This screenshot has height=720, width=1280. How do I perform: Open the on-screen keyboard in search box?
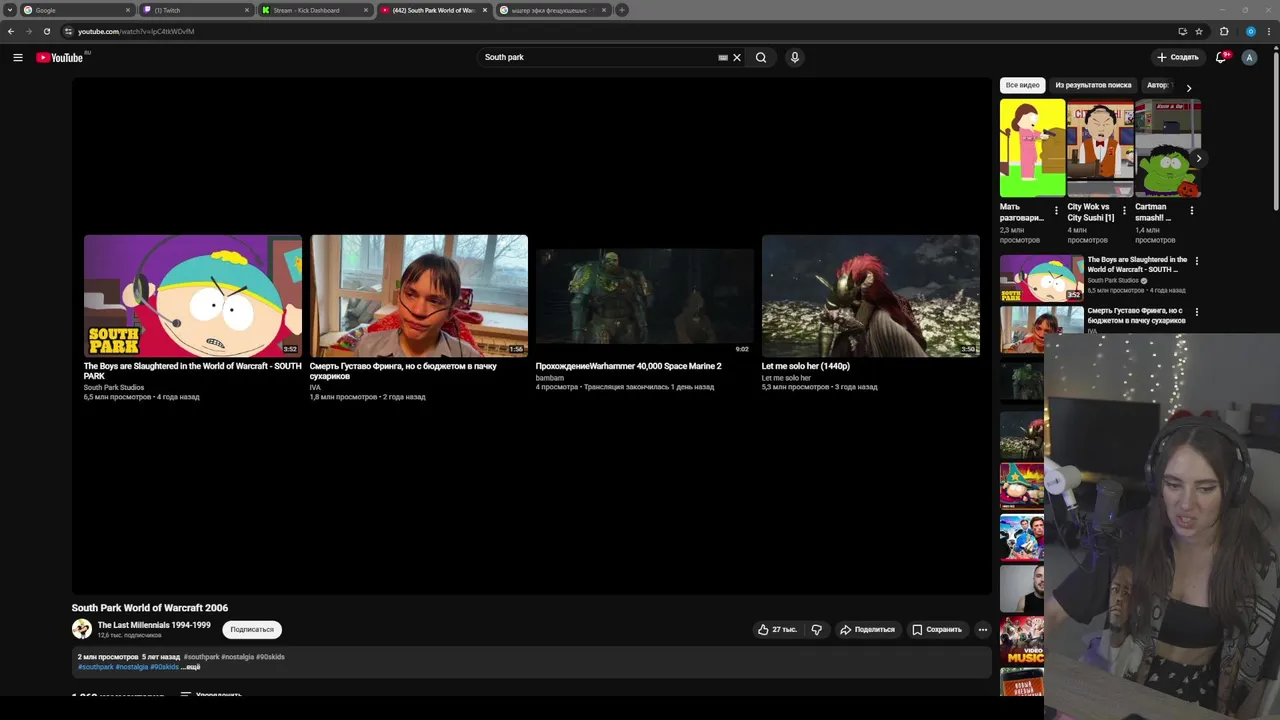pyautogui.click(x=723, y=57)
